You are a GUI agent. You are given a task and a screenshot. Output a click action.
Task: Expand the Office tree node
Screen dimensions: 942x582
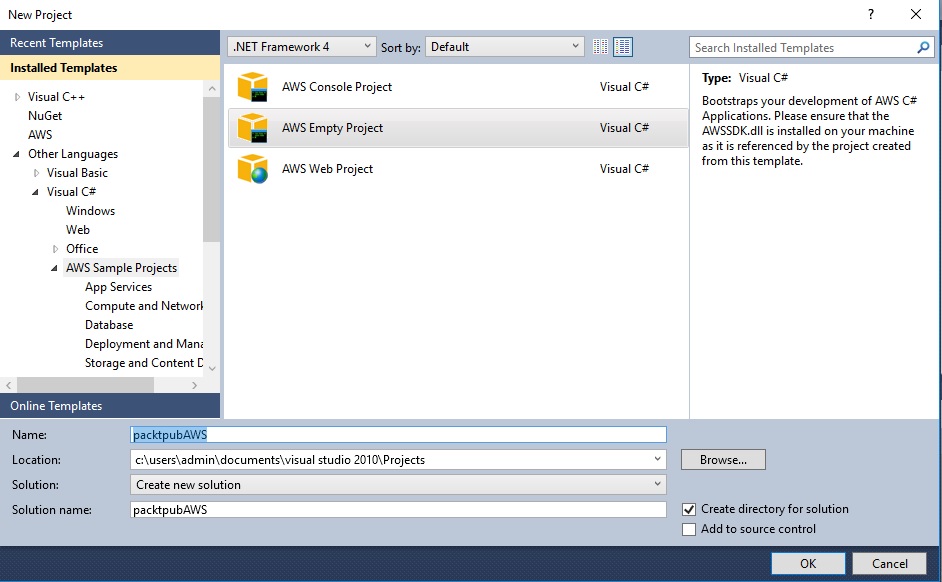tap(55, 249)
